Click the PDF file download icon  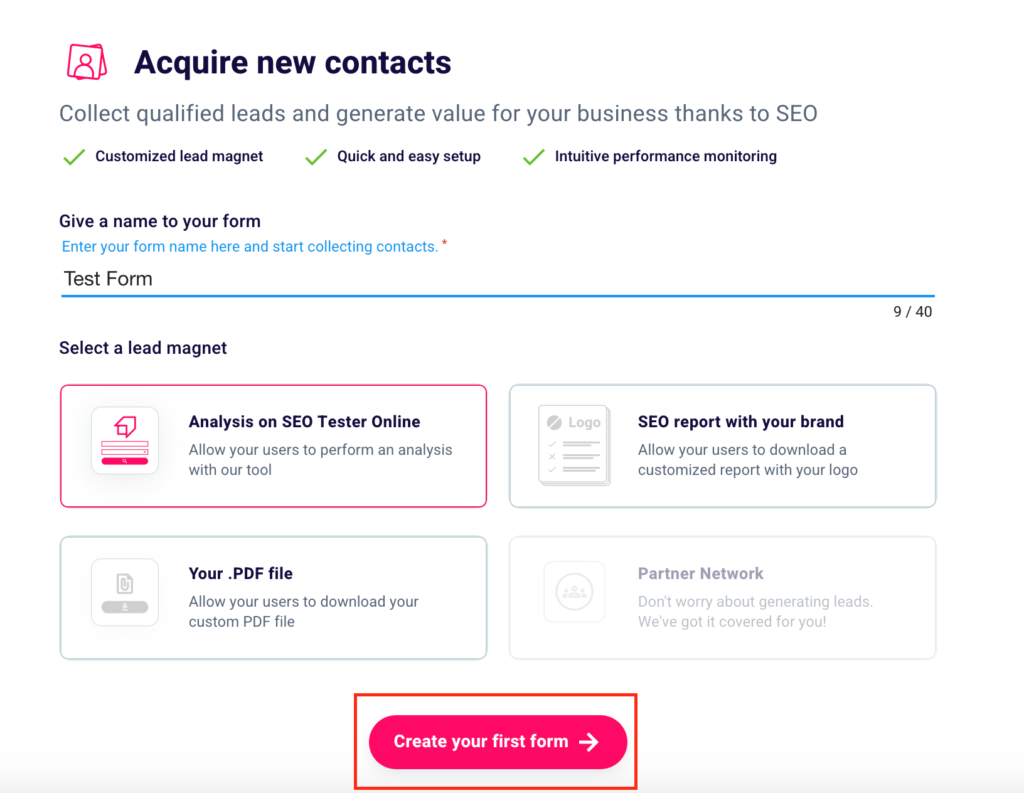click(125, 592)
